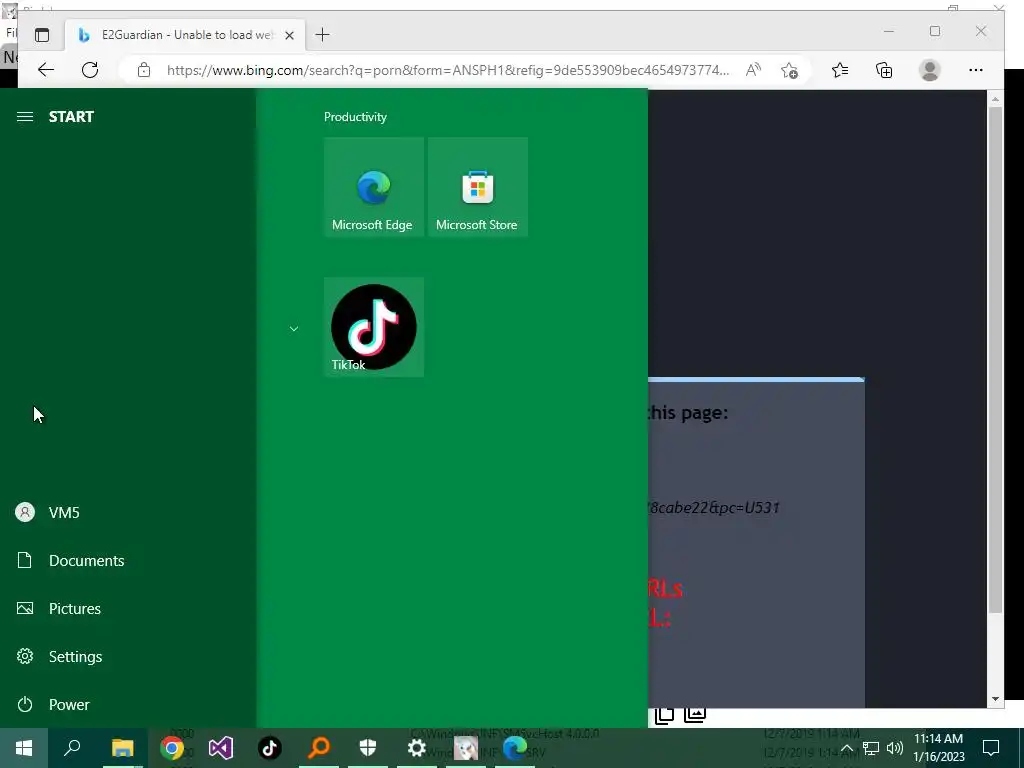The height and width of the screenshot is (768, 1024).
Task: Open Edge tab actions menu
Action: pos(42,35)
